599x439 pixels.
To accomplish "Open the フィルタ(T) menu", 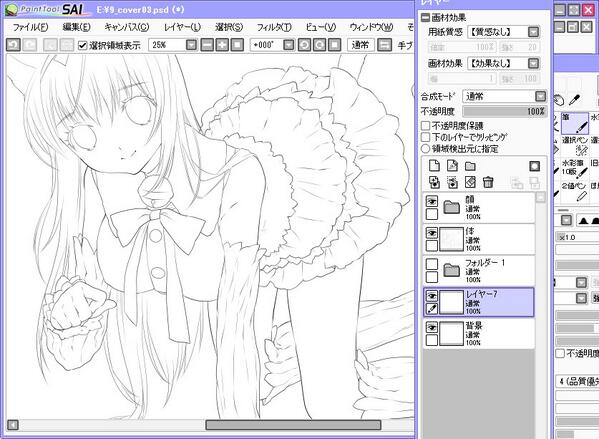I will 274,28.
